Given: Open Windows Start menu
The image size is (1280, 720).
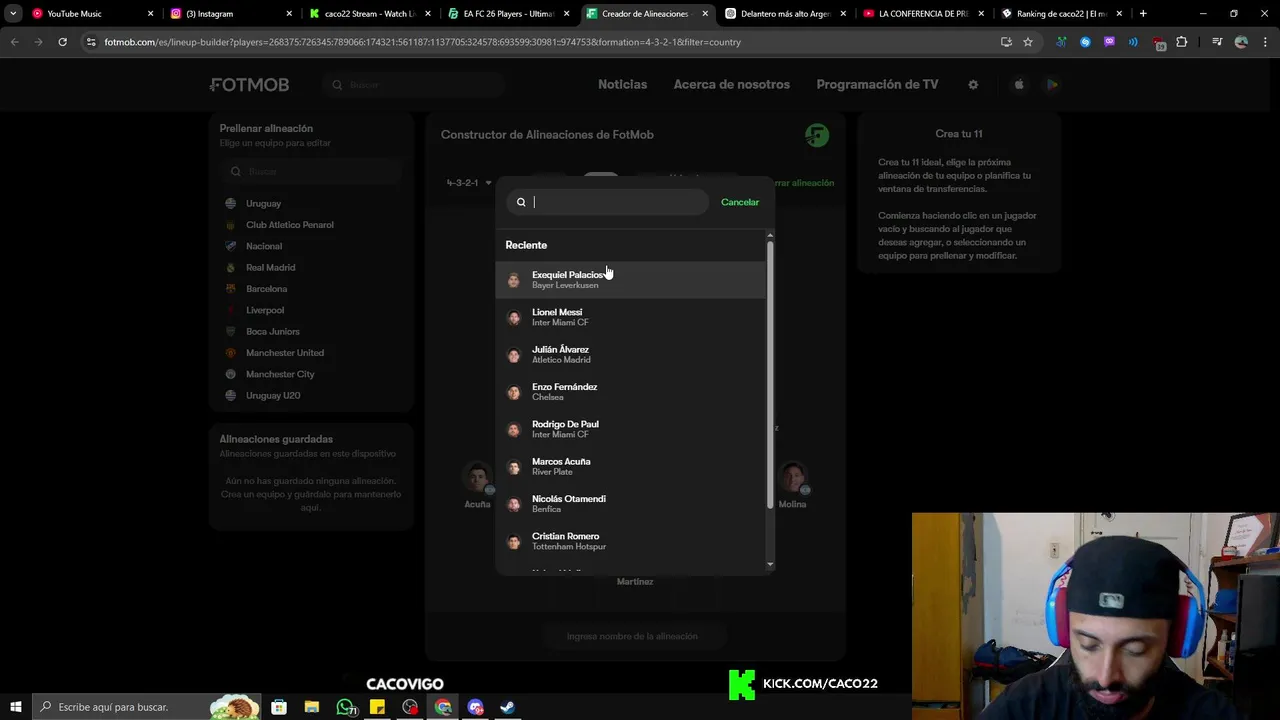Looking at the screenshot, I should 16,707.
